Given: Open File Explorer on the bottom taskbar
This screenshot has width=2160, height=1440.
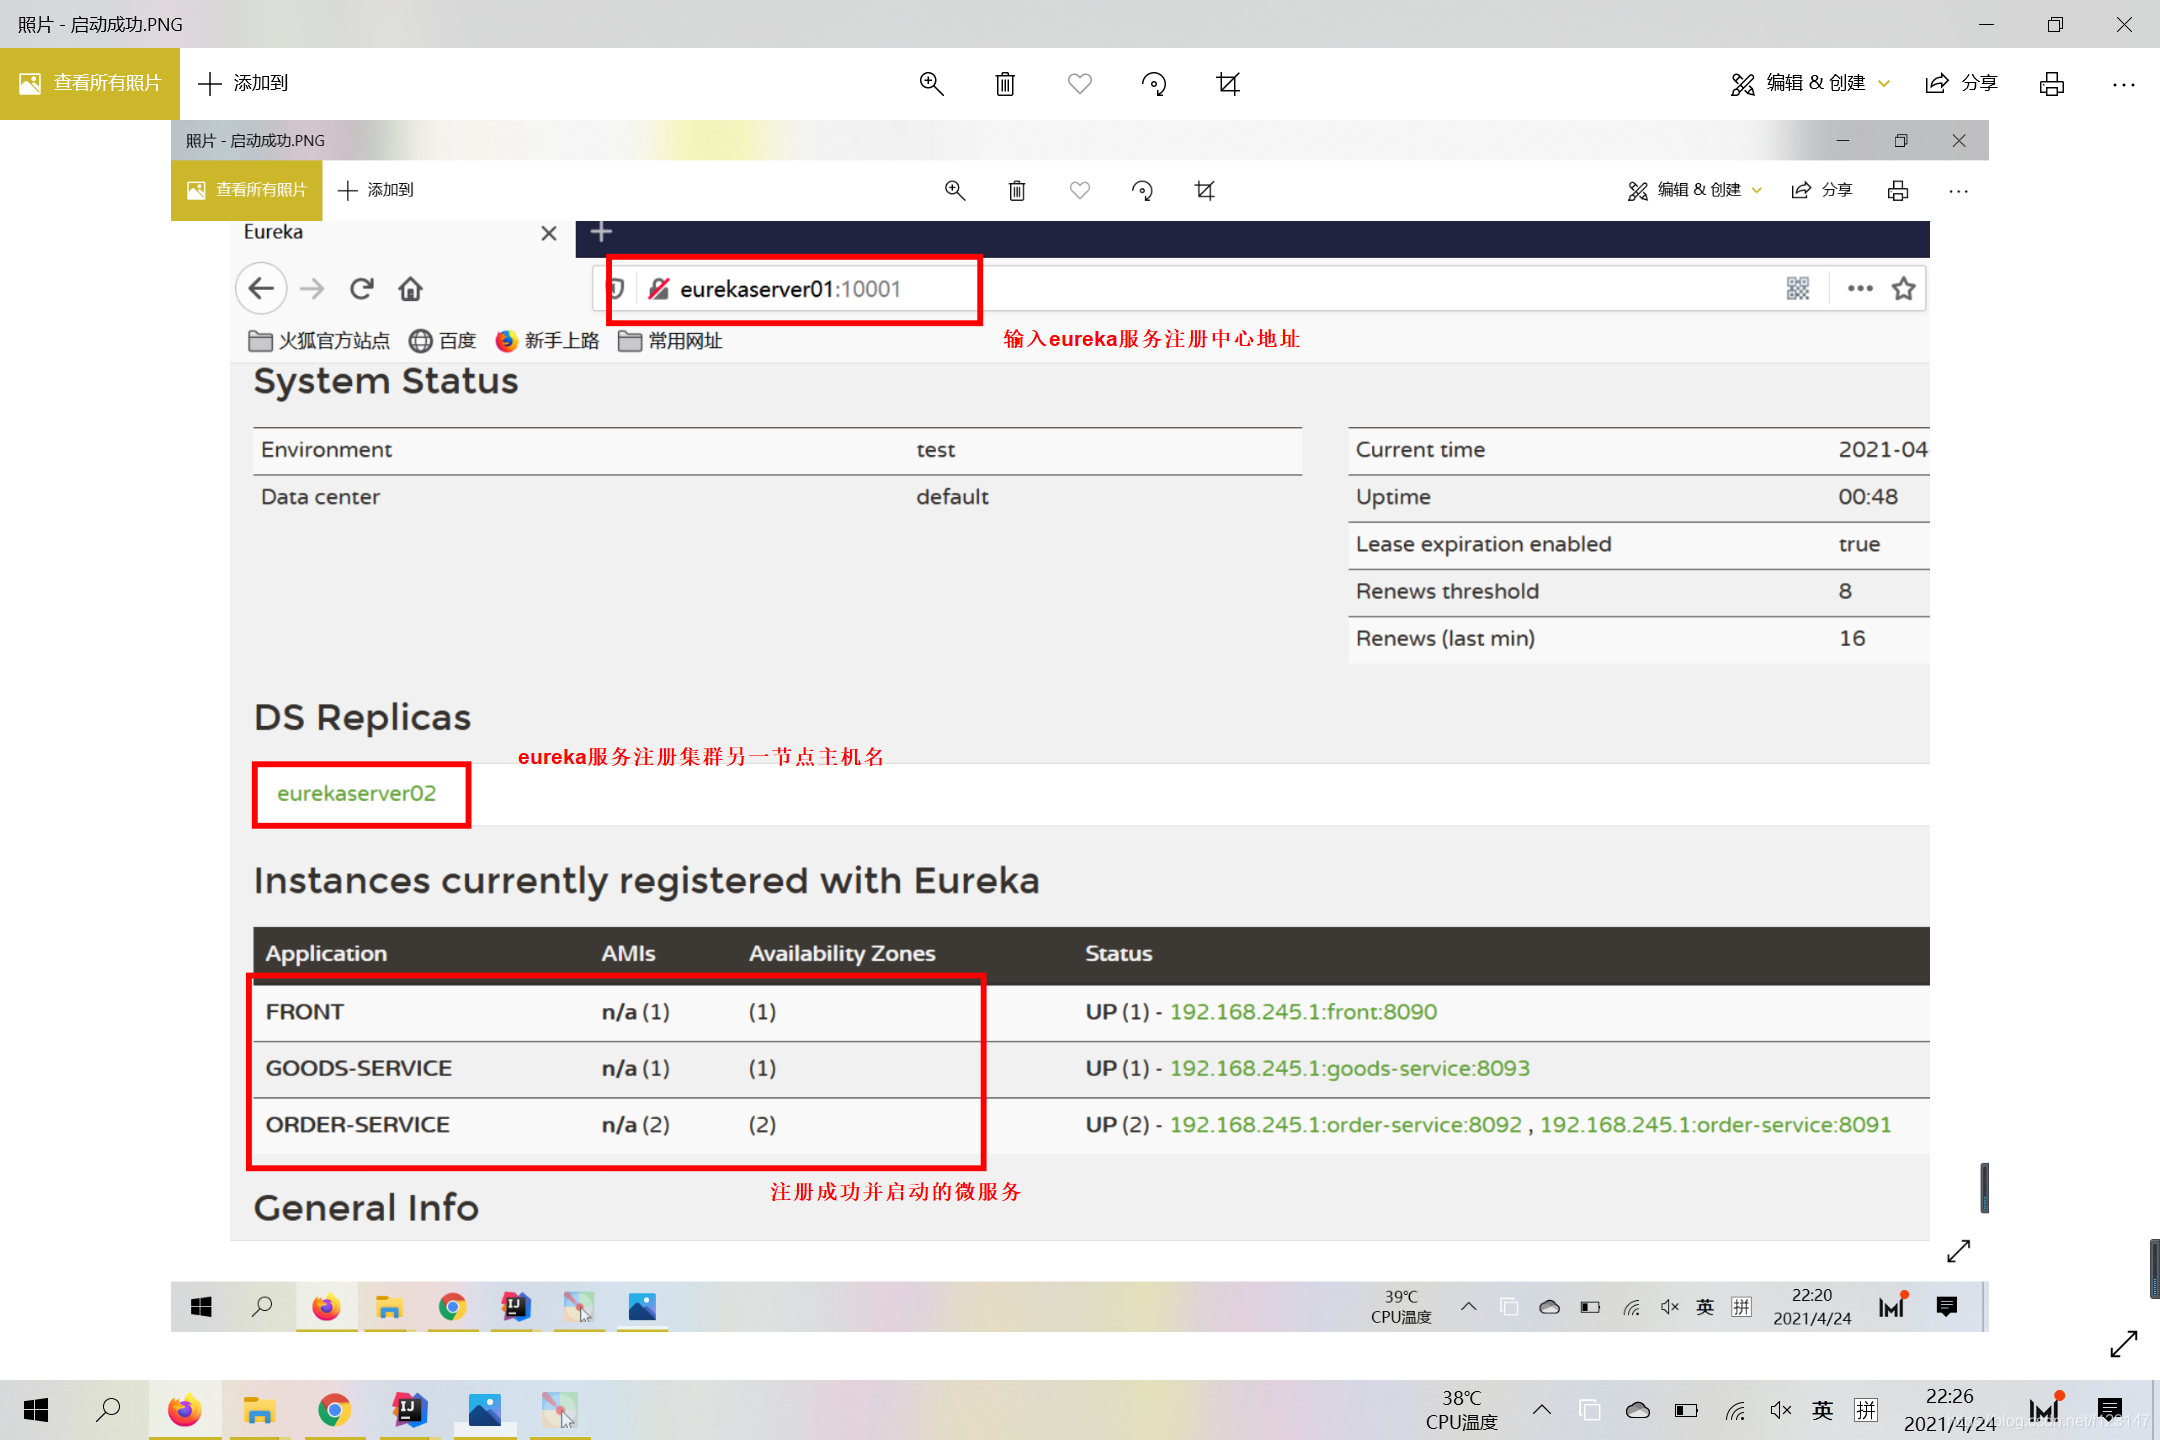Looking at the screenshot, I should point(259,1410).
